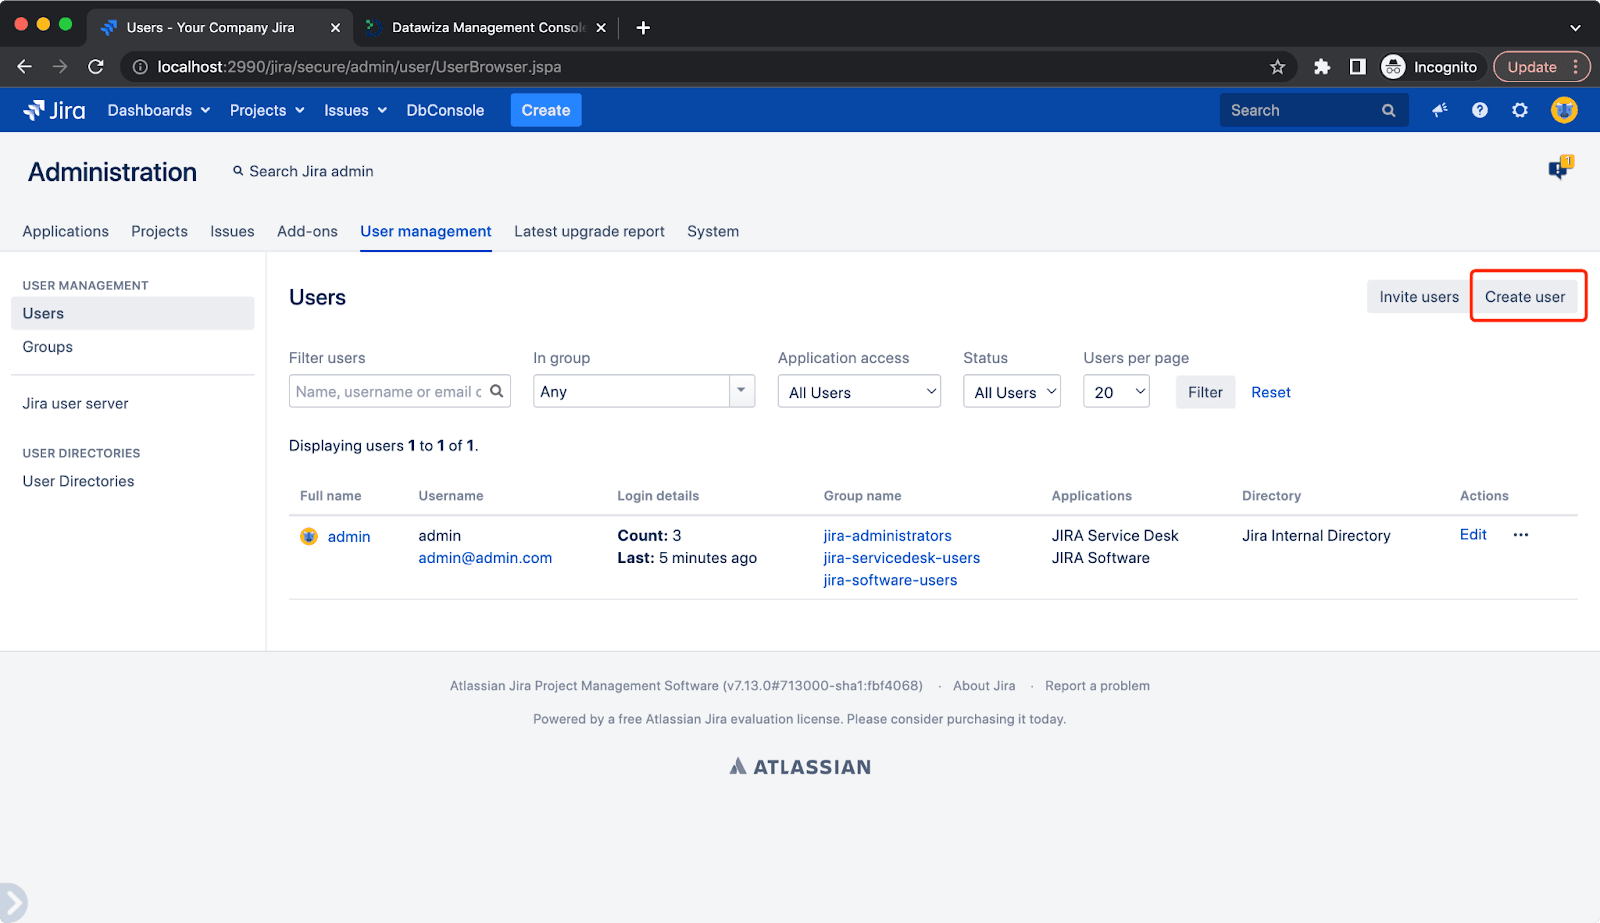Click the Chrome Update button

coord(1532,67)
